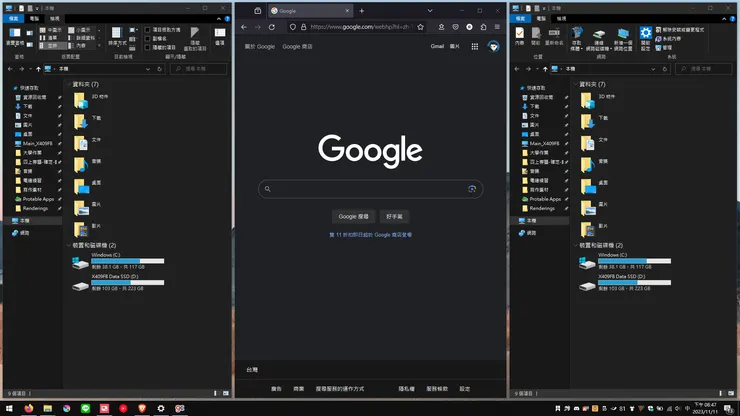Image resolution: width=740 pixels, height=416 pixels.
Task: Select X409FB Data SSD (D:) bar, left Explorer
Action: pyautogui.click(x=127, y=283)
